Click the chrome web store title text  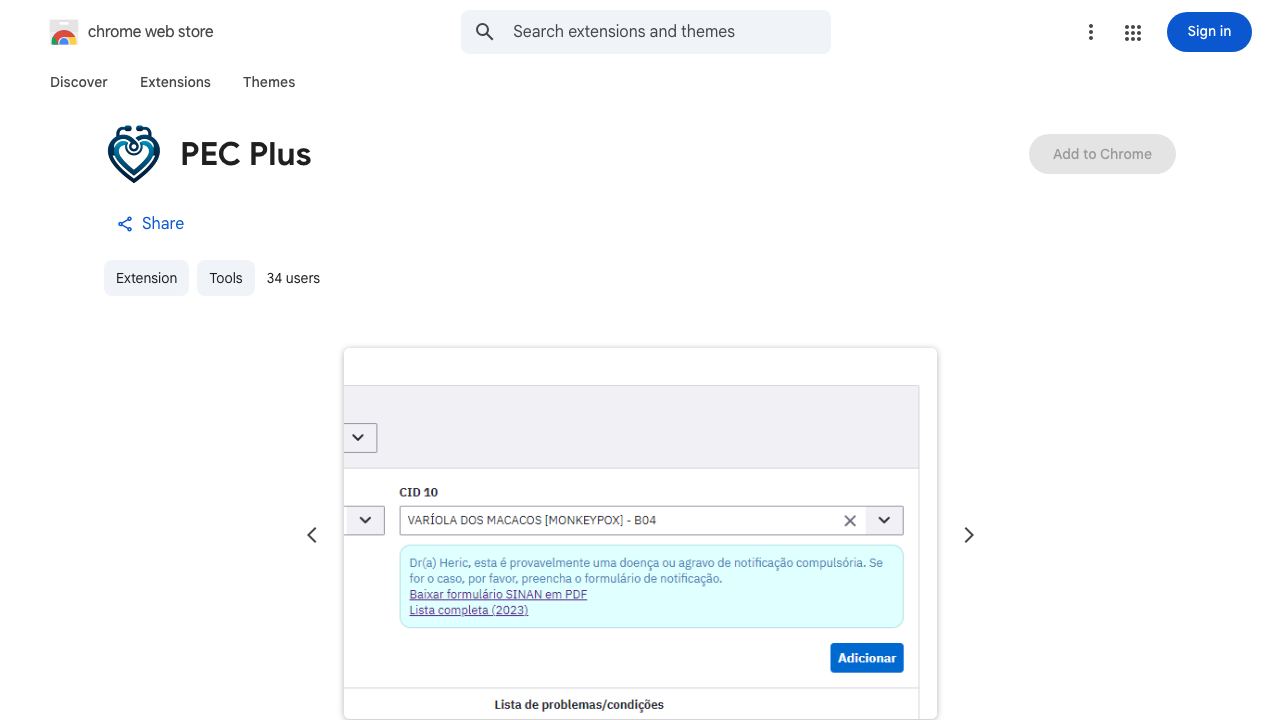click(x=151, y=32)
